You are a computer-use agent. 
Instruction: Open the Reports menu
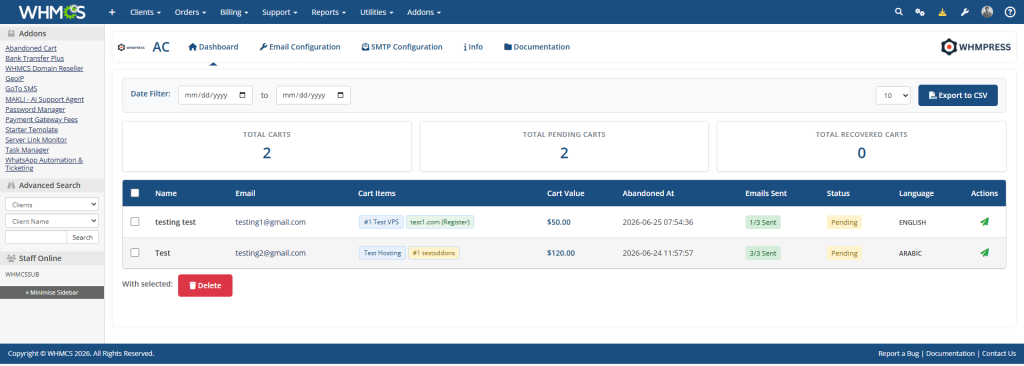(328, 12)
